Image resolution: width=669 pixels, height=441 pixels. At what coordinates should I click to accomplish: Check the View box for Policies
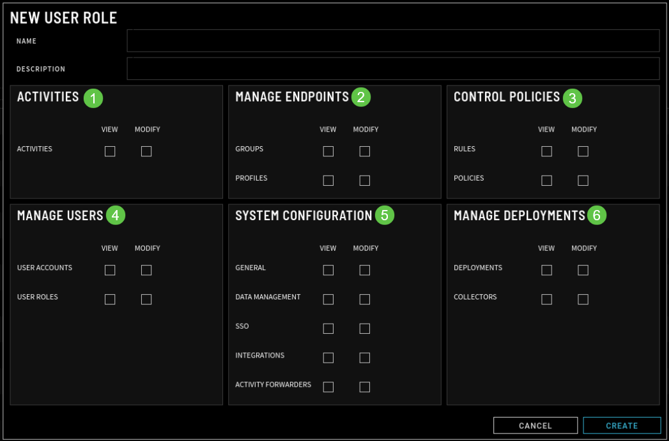coord(547,180)
